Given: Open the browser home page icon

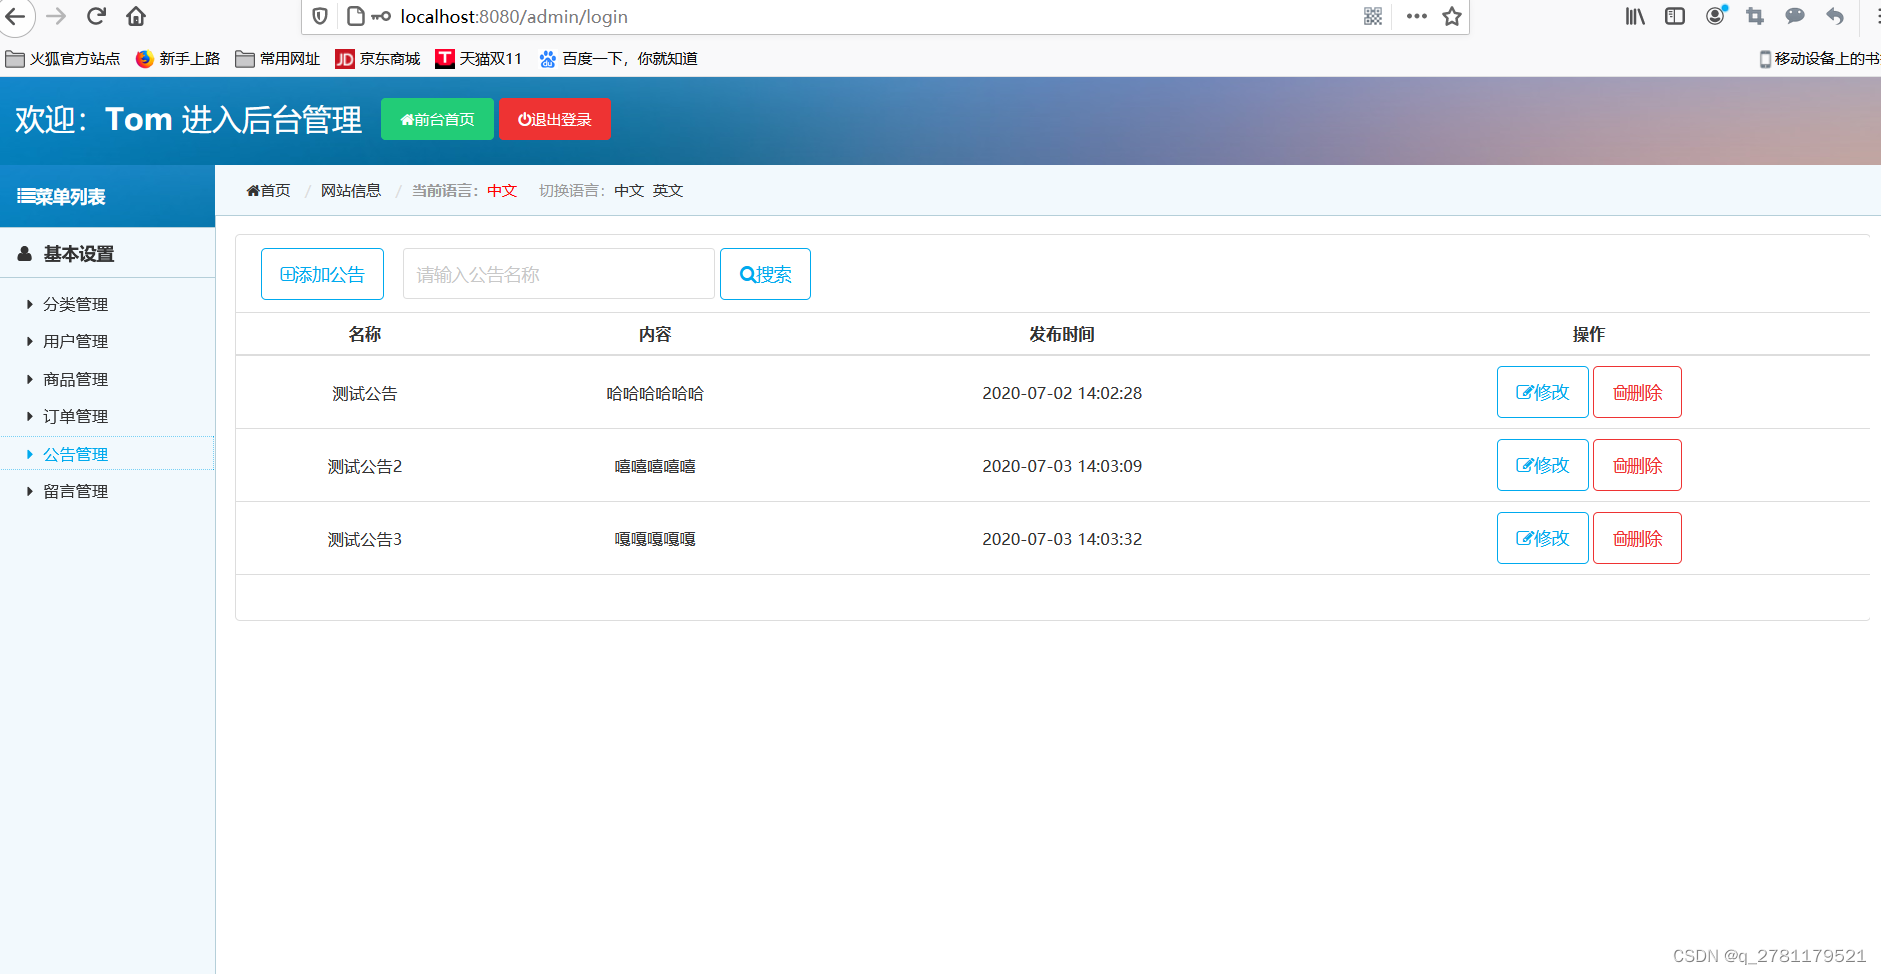Looking at the screenshot, I should [x=136, y=16].
